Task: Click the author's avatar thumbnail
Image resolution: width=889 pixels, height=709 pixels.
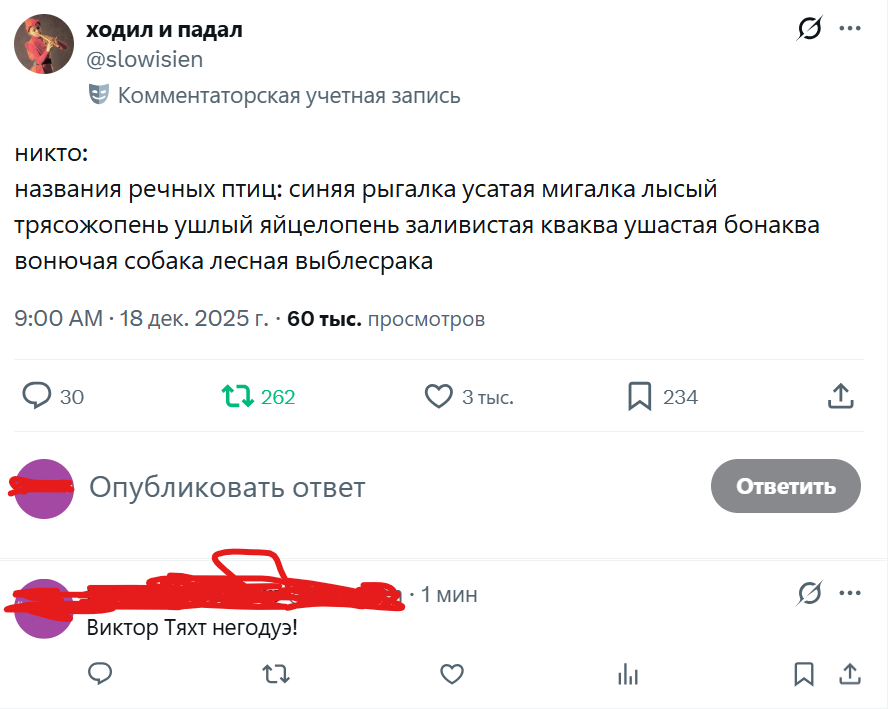Action: 43,45
